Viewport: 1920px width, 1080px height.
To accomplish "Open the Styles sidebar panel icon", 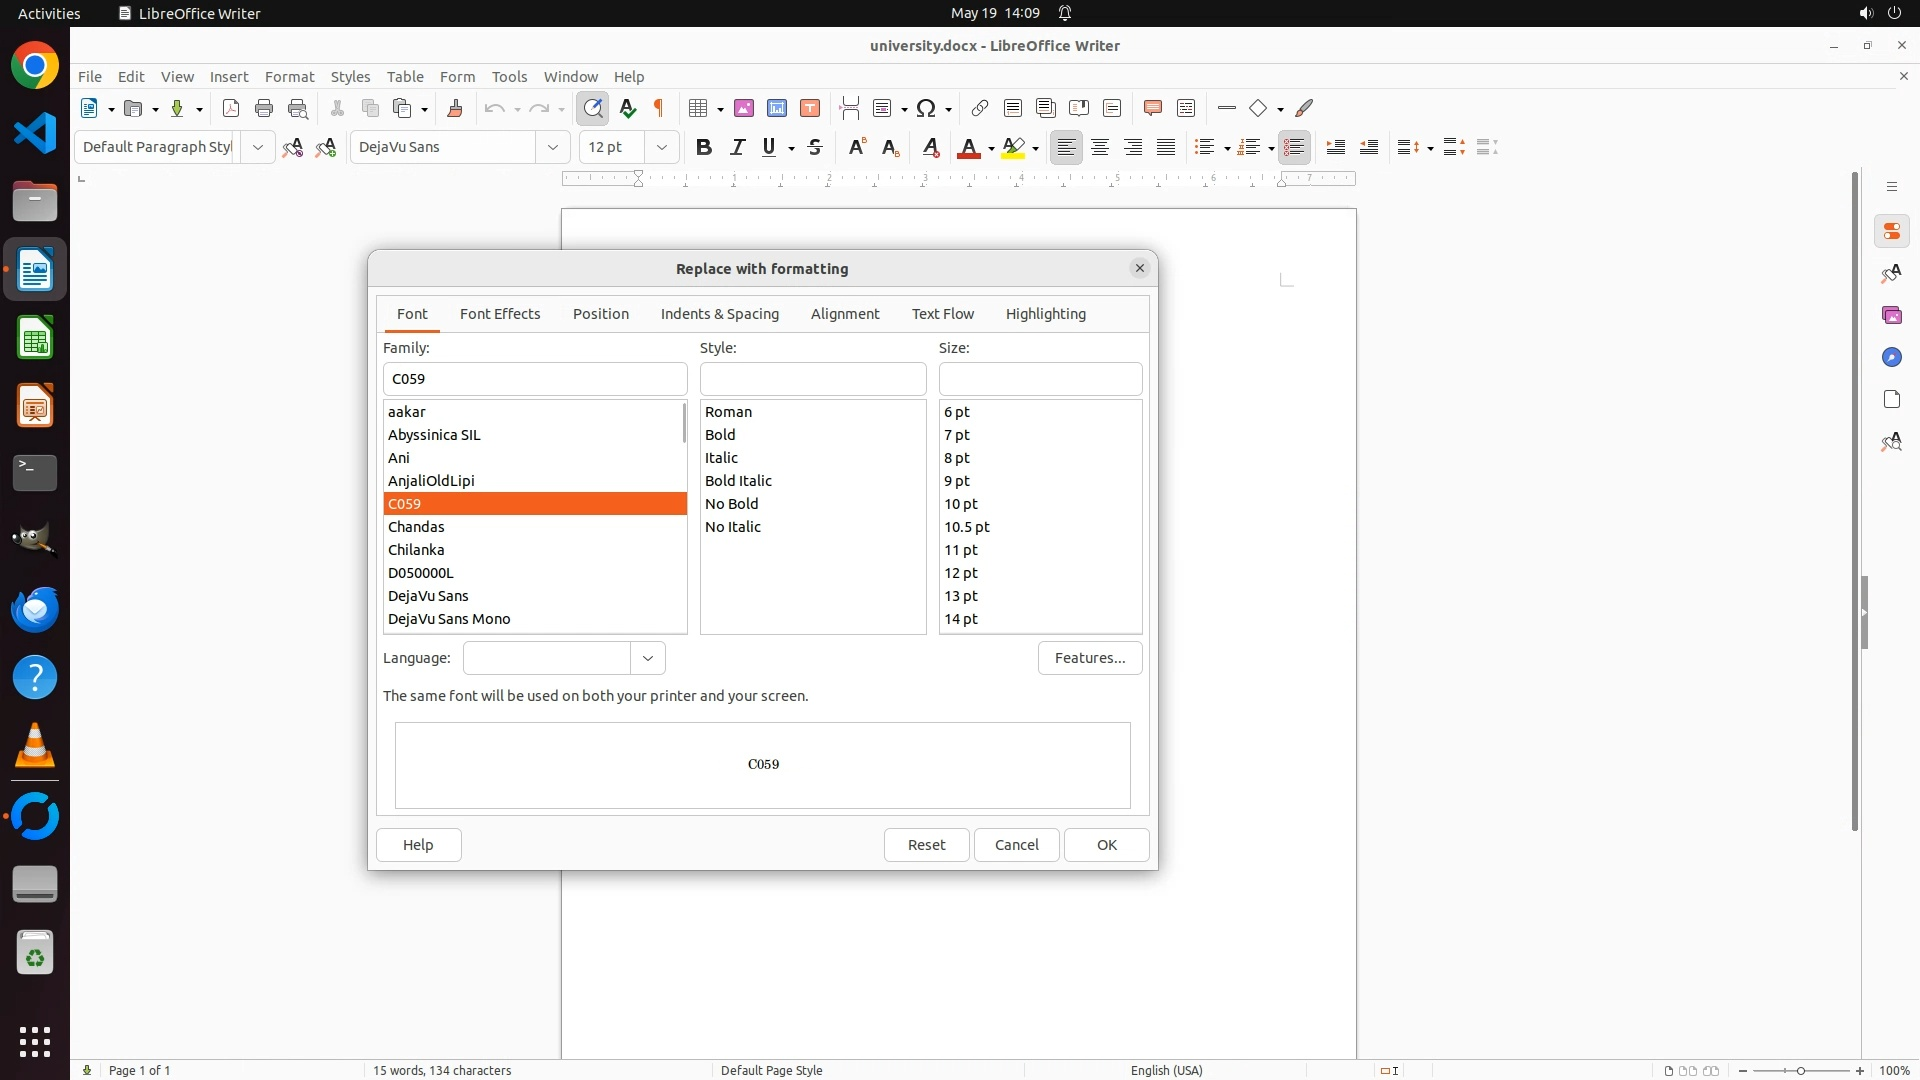I will click(1891, 273).
